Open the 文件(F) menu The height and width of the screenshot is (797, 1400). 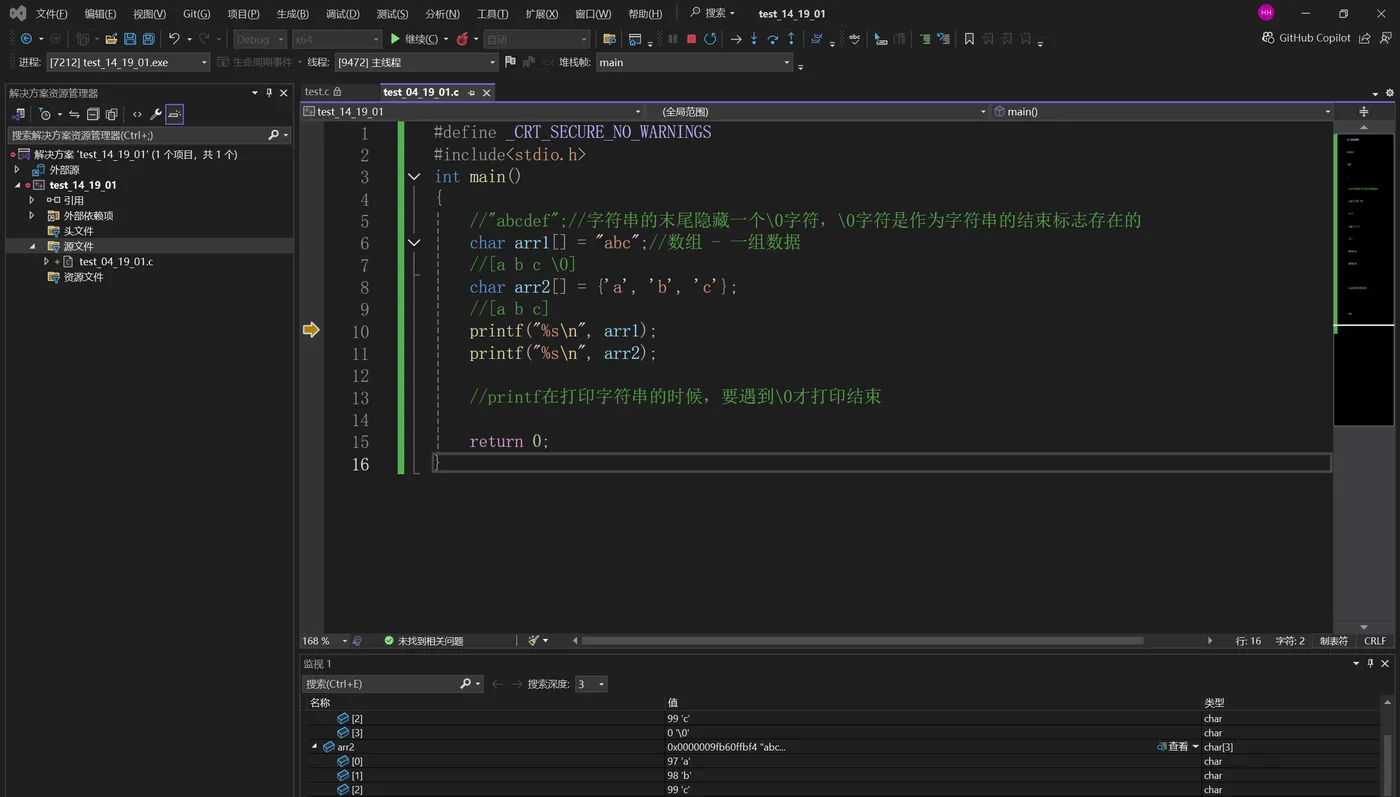point(51,14)
